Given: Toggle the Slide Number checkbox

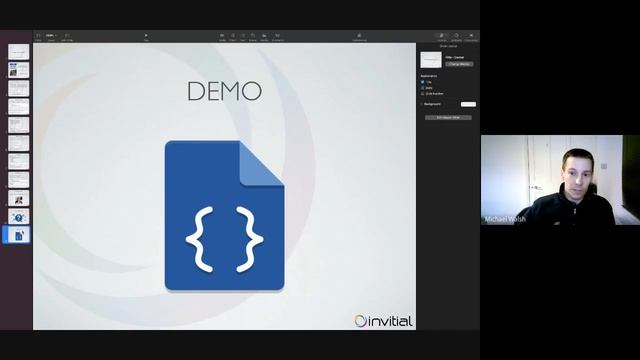Looking at the screenshot, I should pos(422,93).
